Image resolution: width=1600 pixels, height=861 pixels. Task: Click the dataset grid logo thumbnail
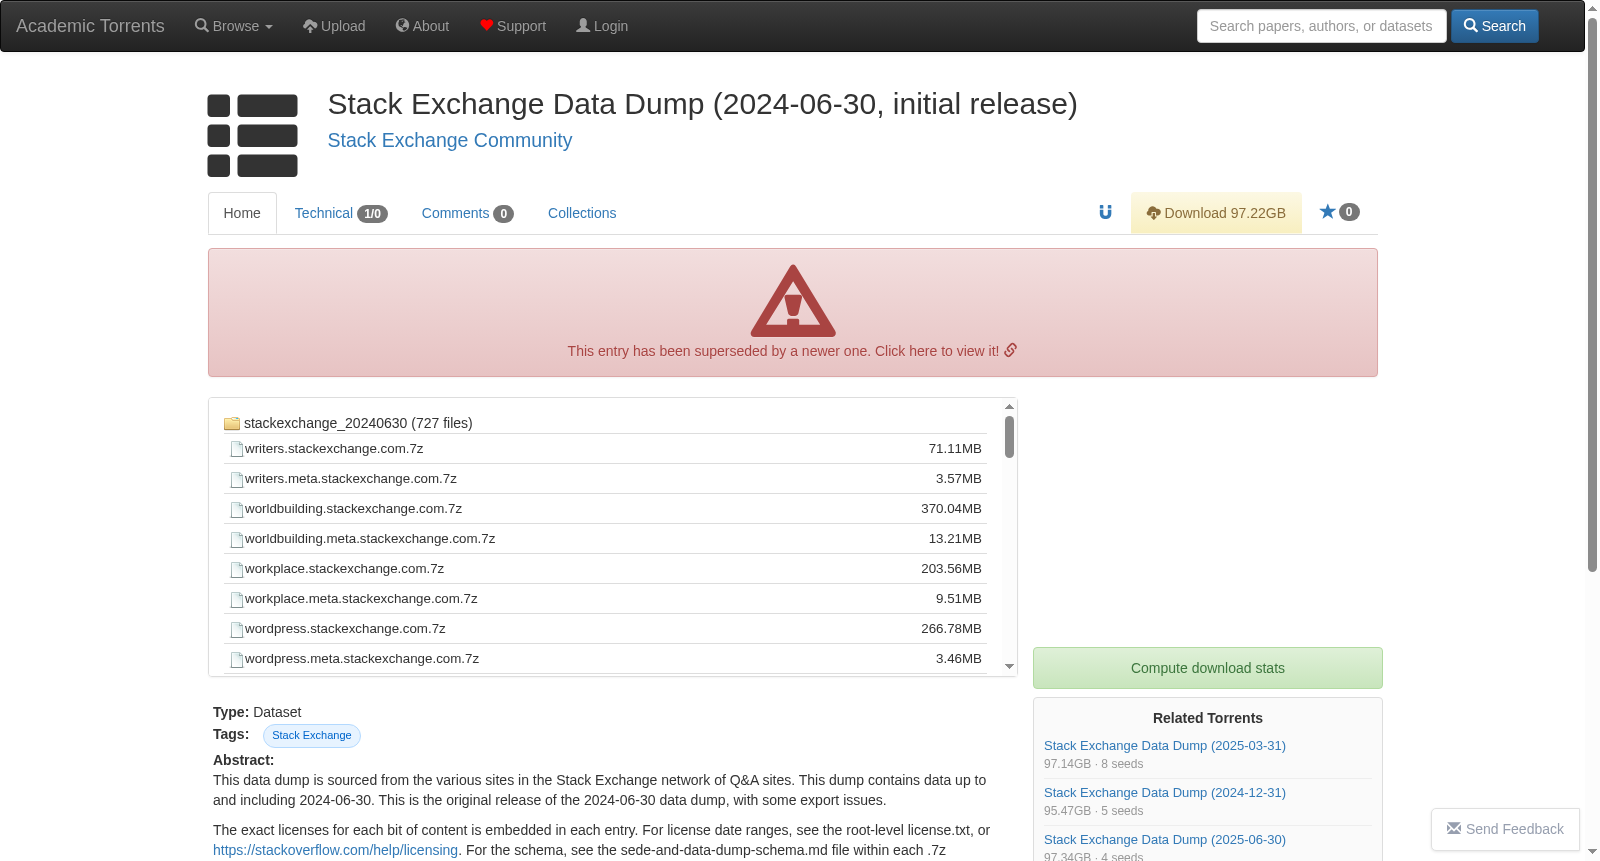coord(252,135)
